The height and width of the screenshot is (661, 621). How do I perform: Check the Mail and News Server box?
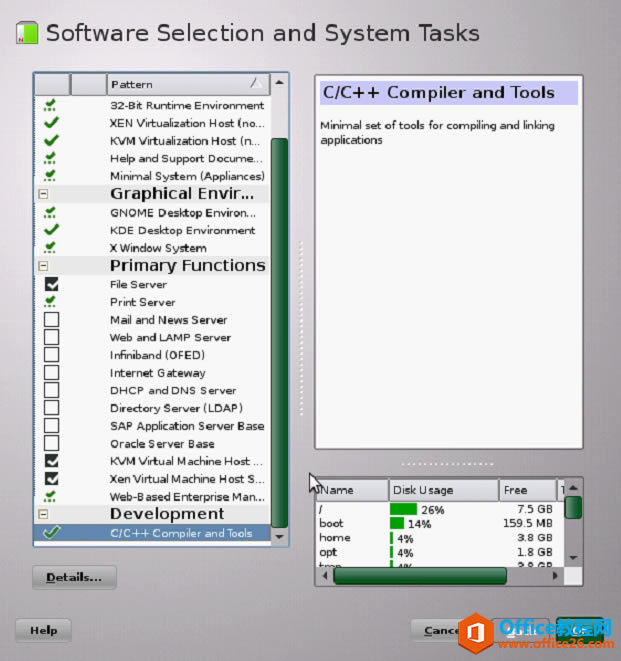(51, 320)
